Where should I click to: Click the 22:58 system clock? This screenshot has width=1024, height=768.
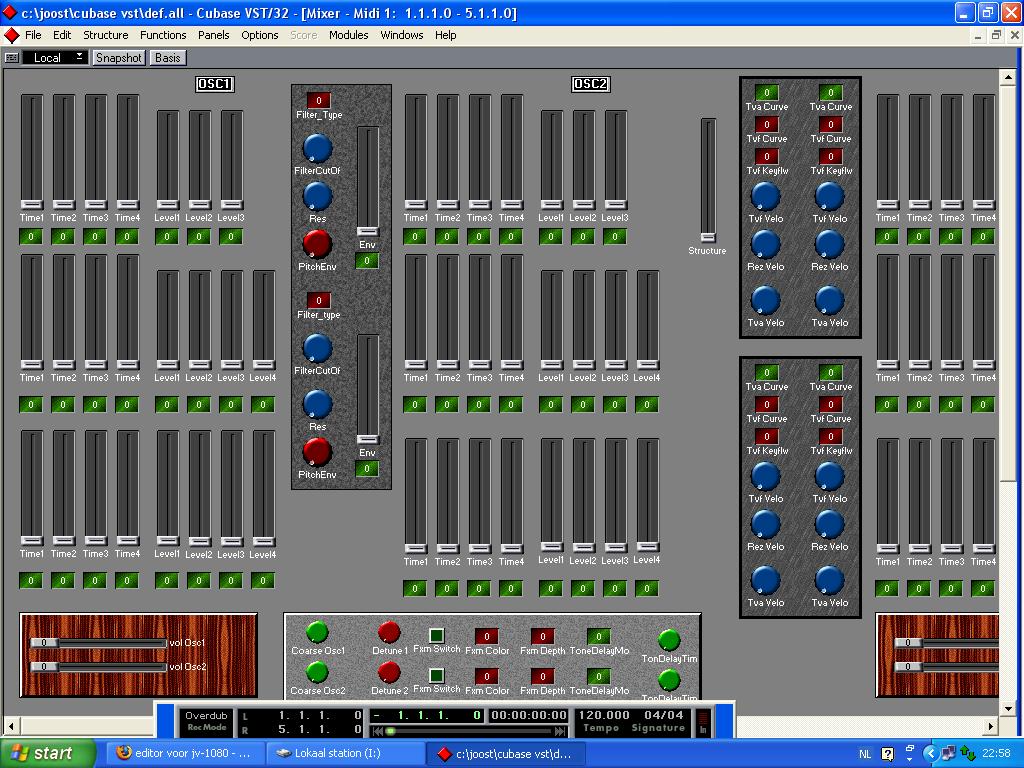(996, 754)
